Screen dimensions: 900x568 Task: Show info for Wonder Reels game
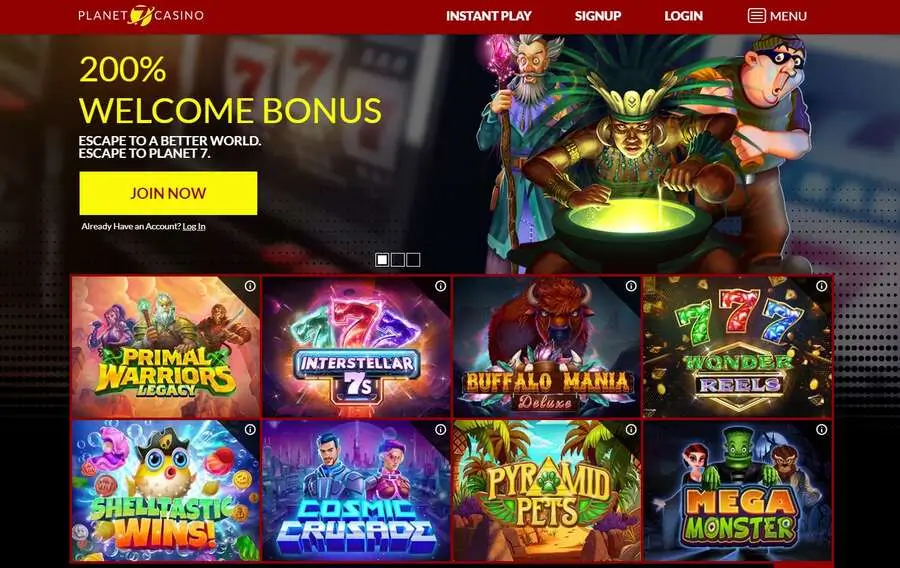pos(821,286)
